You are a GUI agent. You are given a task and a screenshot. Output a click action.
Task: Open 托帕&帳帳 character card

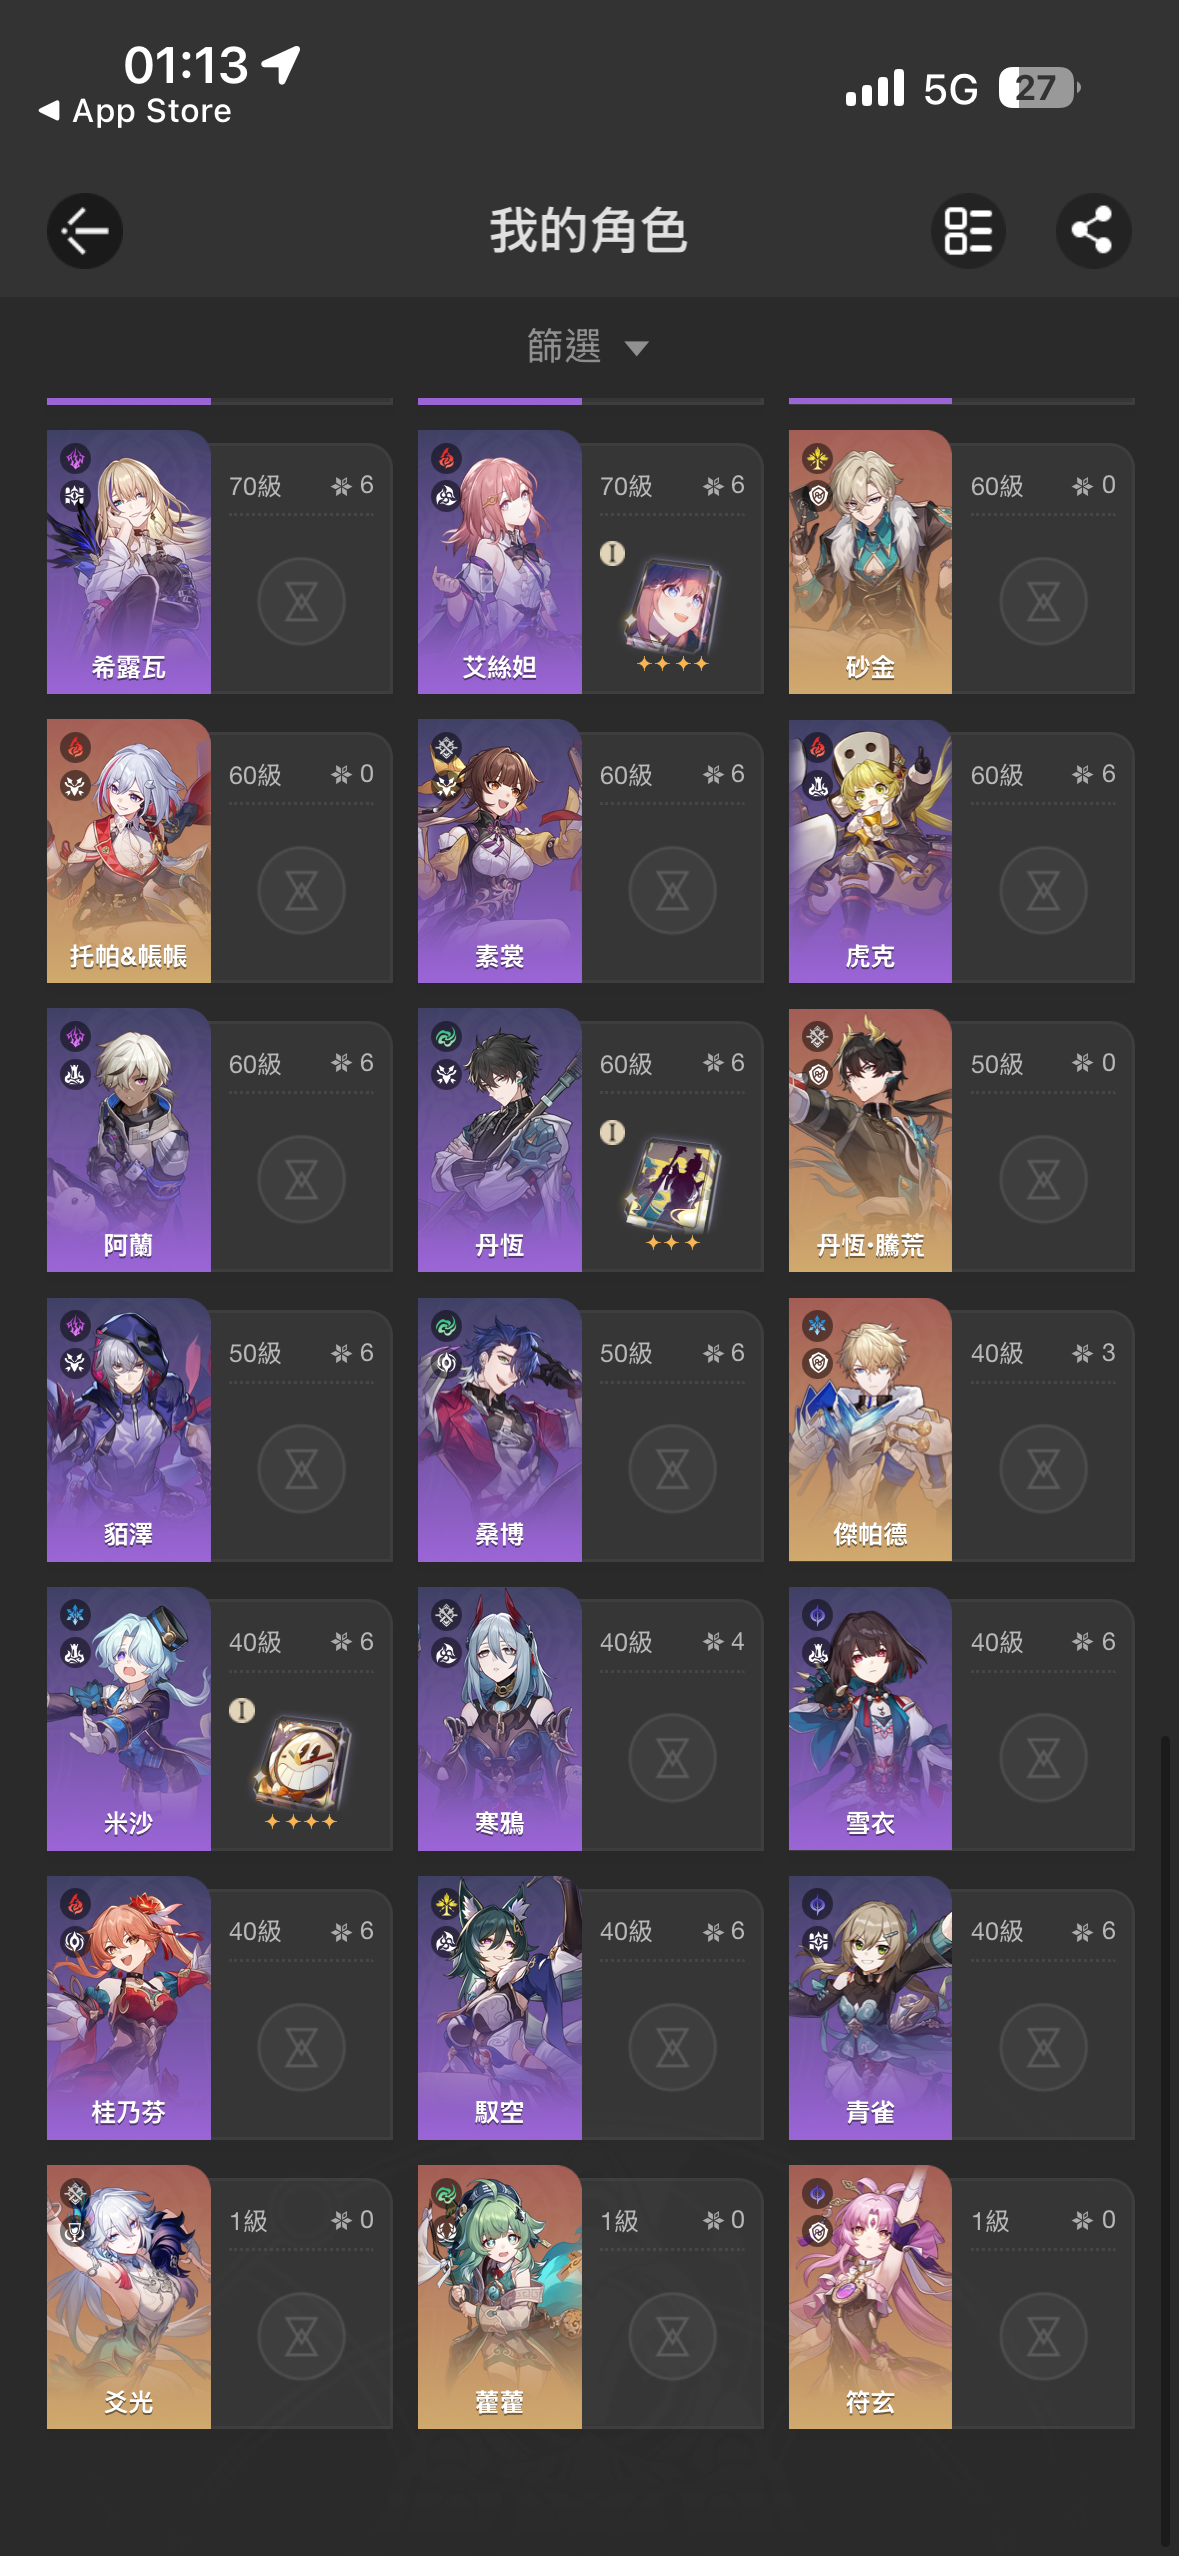219,851
